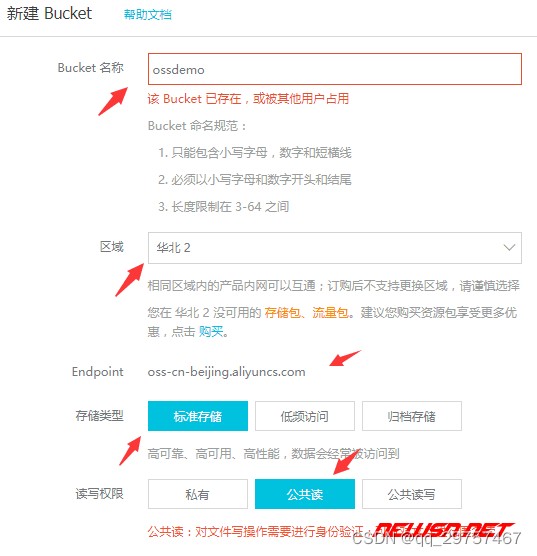The width and height of the screenshot is (537, 556).
Task: Set read/write permission to 私有
Action: [198, 494]
